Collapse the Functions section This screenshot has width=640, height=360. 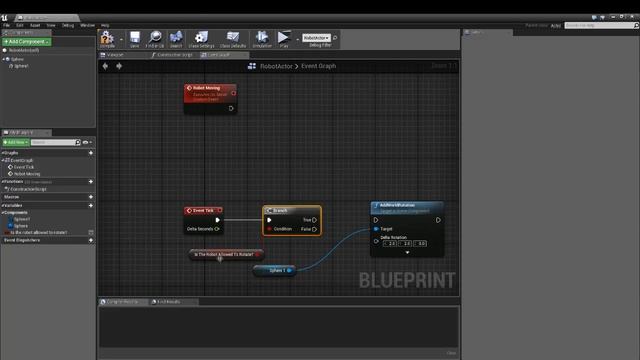tap(3, 182)
